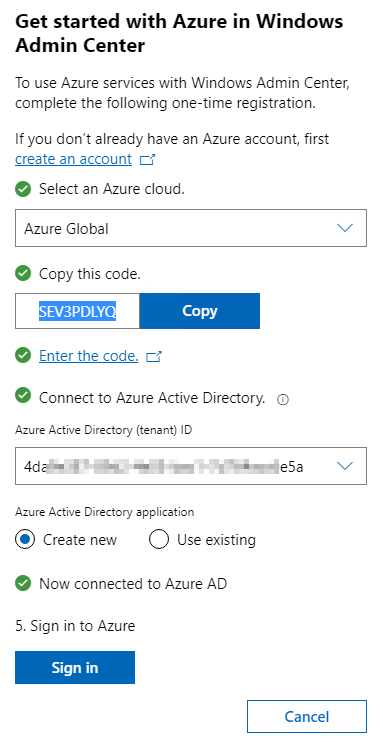This screenshot has width=383, height=742.
Task: Click the Copy button
Action: click(200, 311)
